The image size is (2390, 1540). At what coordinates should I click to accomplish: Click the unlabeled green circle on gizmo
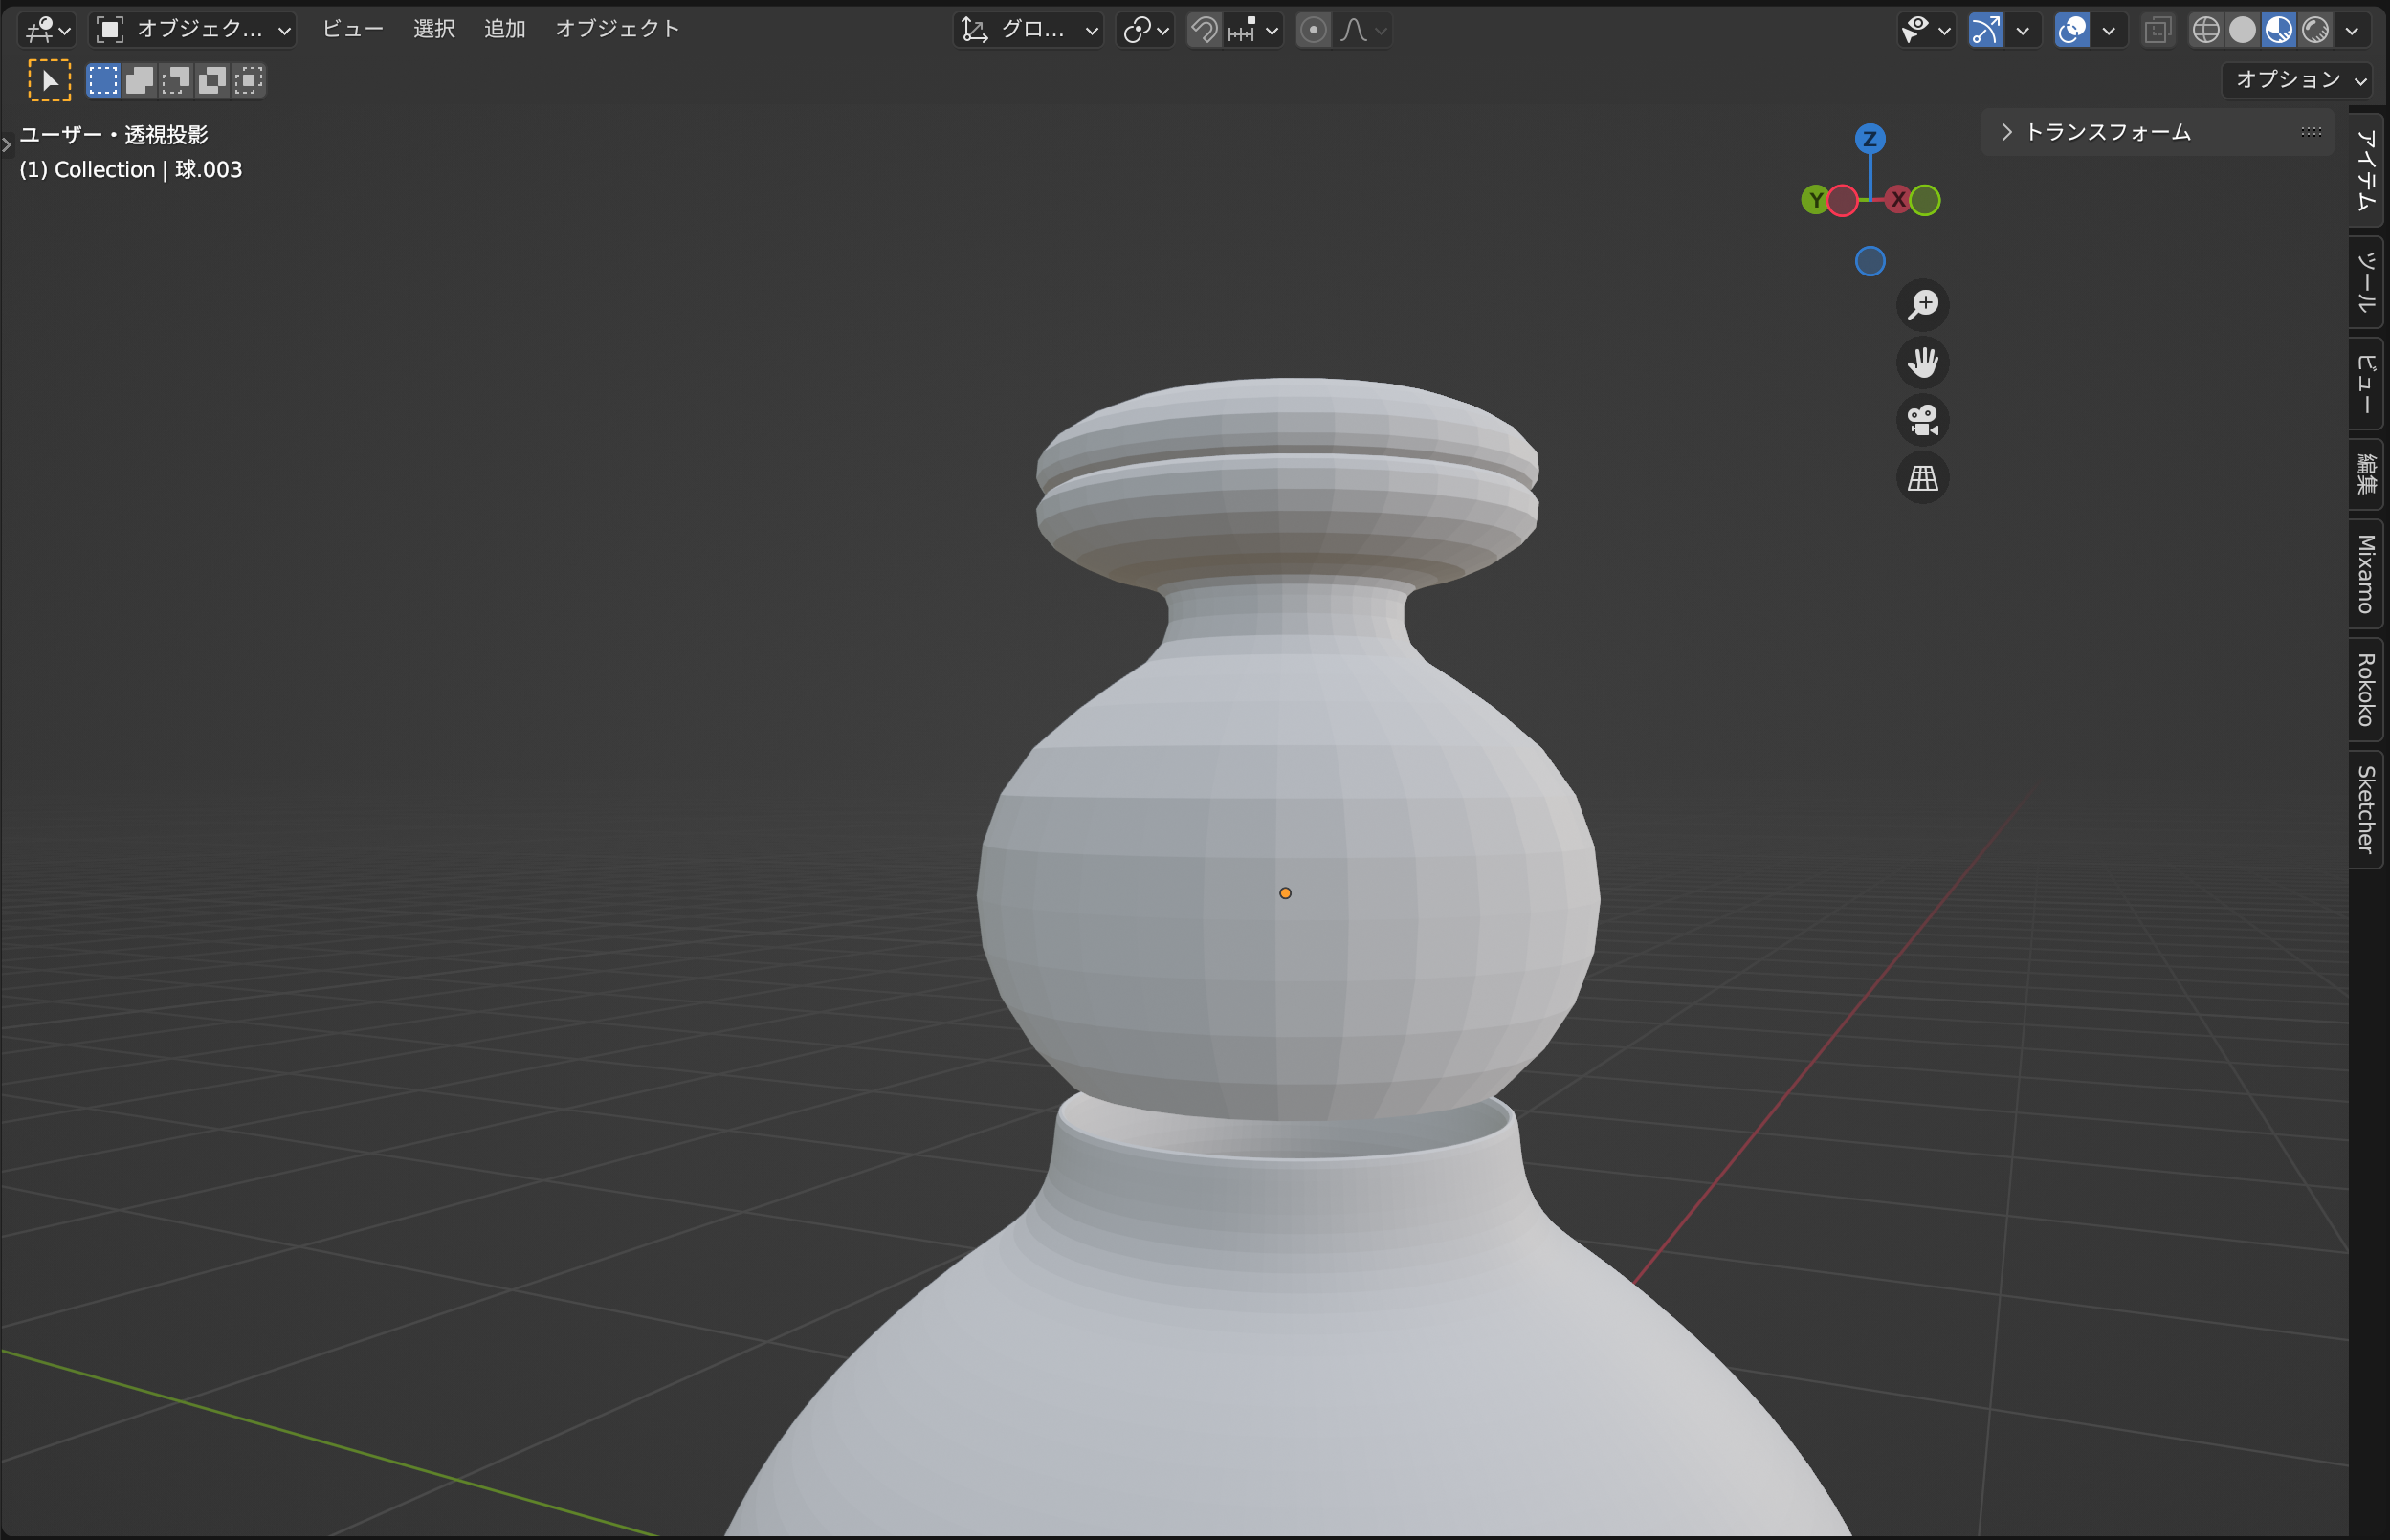(1925, 200)
